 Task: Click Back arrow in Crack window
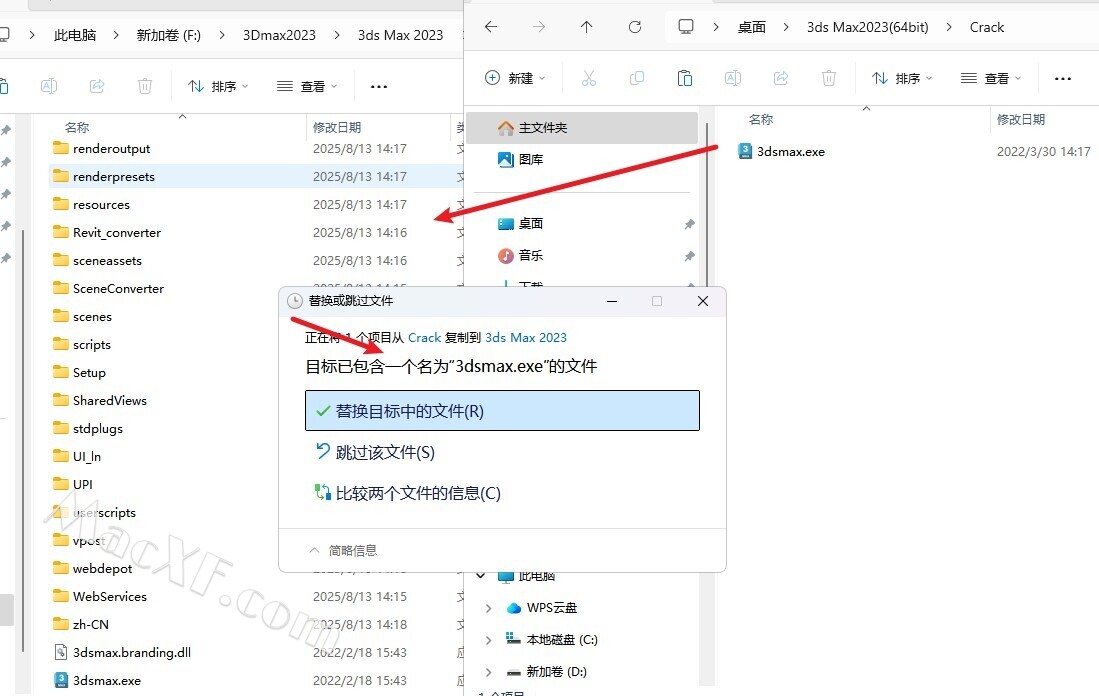click(491, 27)
